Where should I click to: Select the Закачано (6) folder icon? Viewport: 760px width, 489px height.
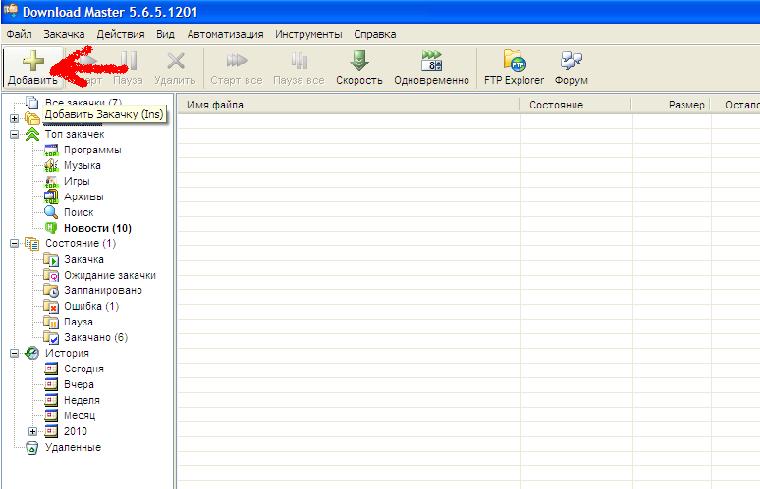[x=51, y=337]
